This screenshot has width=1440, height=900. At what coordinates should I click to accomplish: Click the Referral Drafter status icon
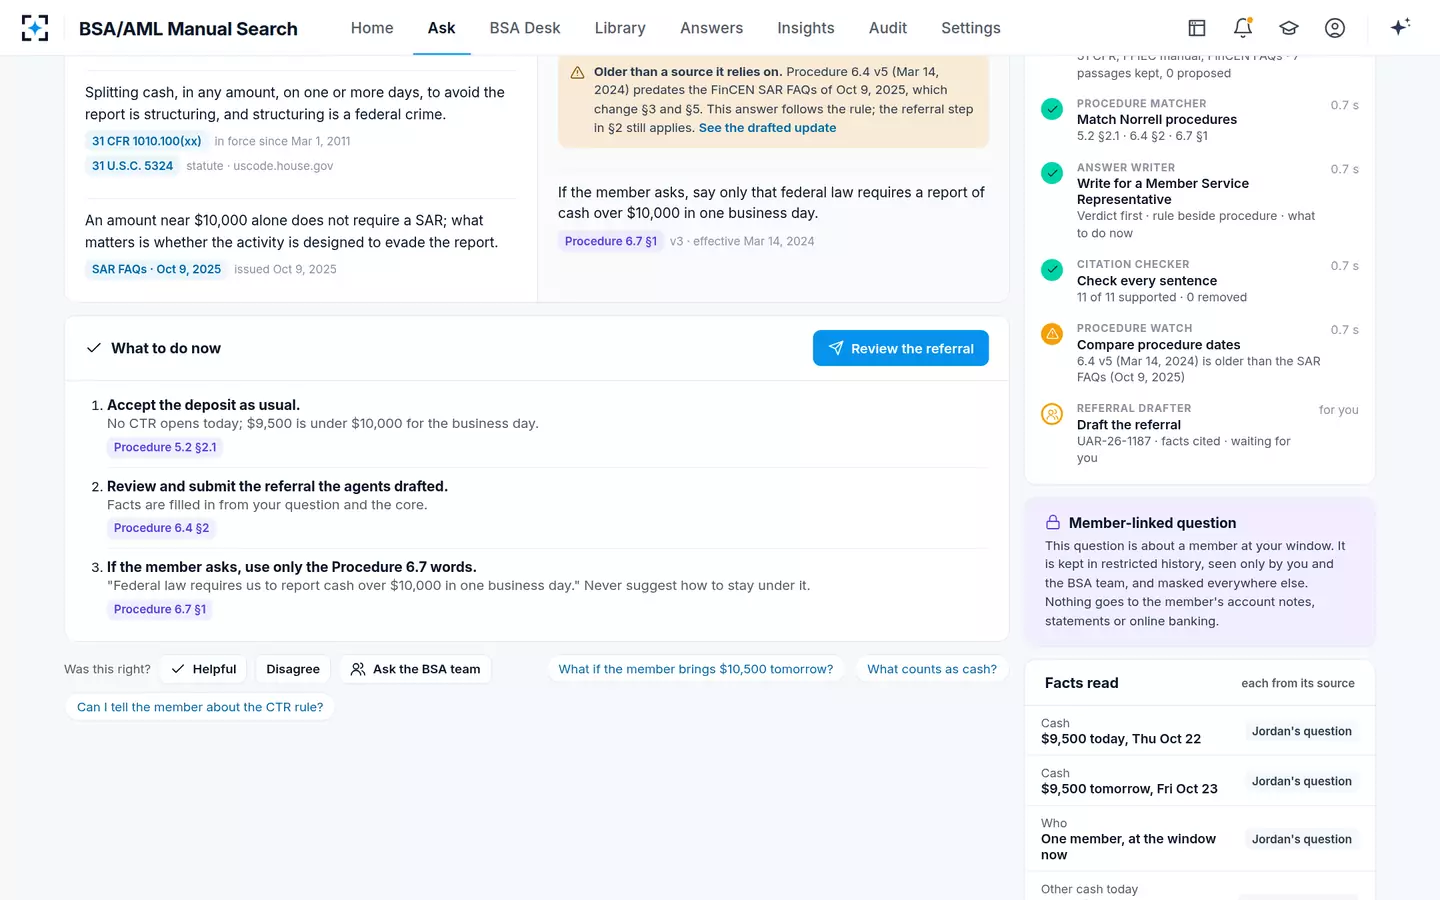pos(1052,414)
